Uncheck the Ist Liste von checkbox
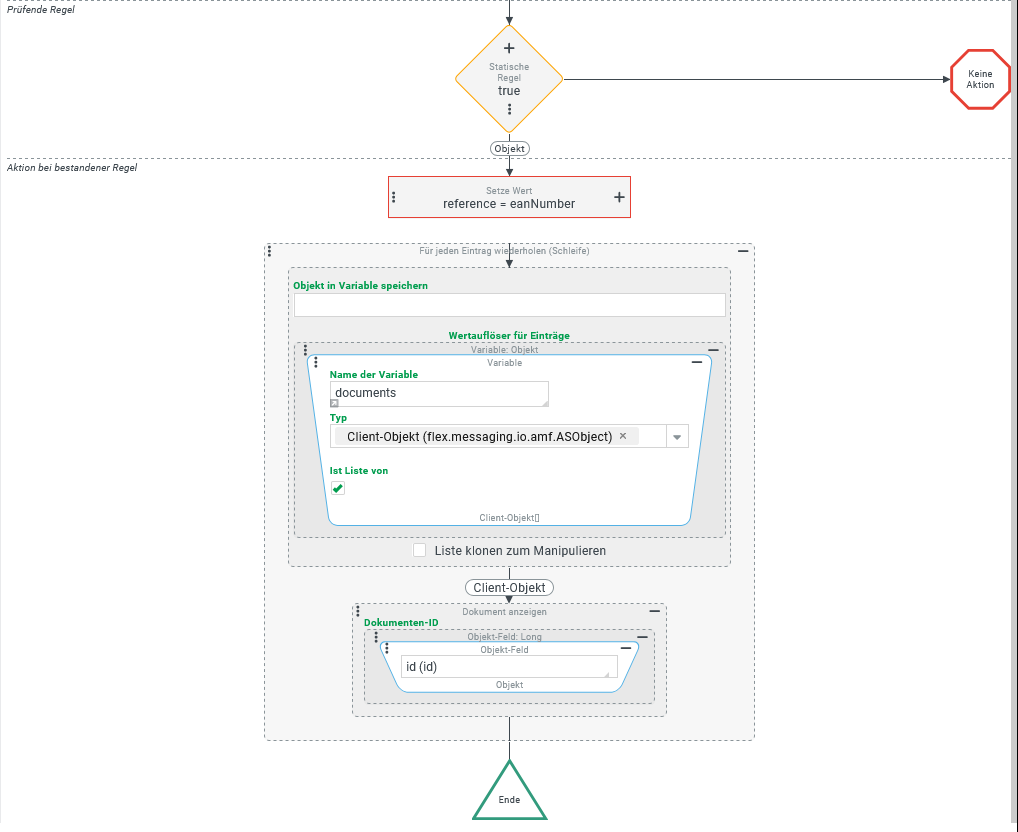 [338, 488]
